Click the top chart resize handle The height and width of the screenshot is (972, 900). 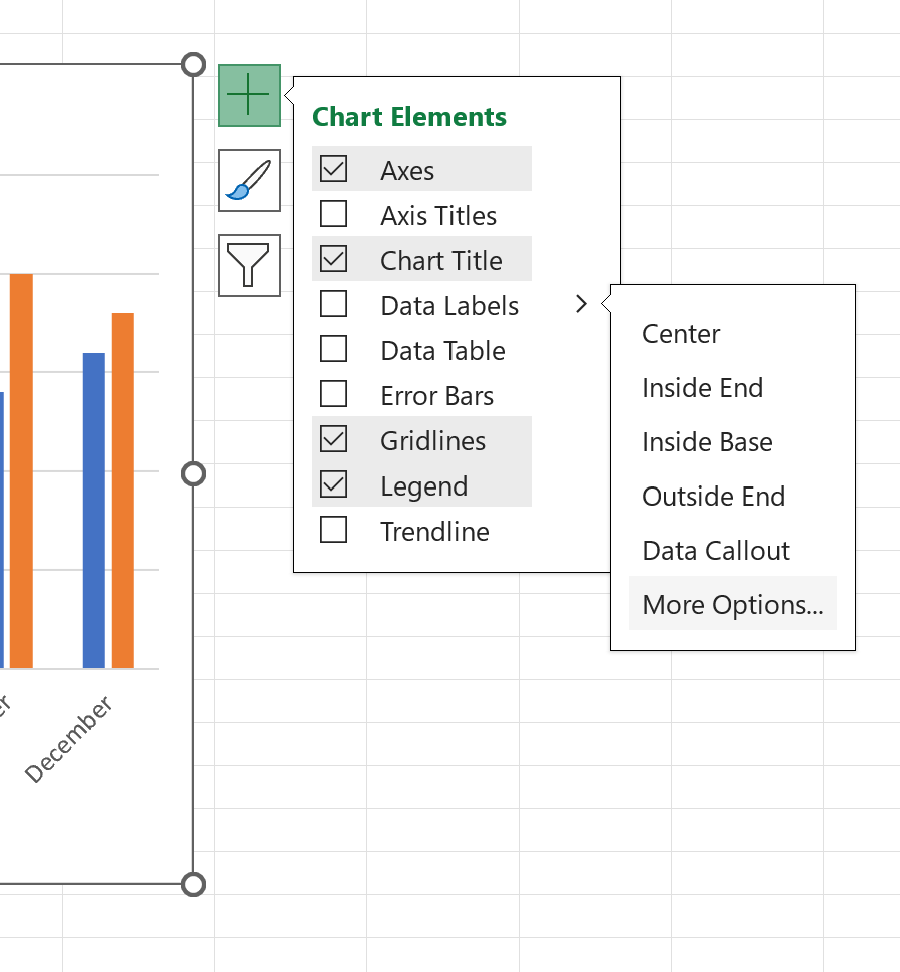pyautogui.click(x=193, y=65)
